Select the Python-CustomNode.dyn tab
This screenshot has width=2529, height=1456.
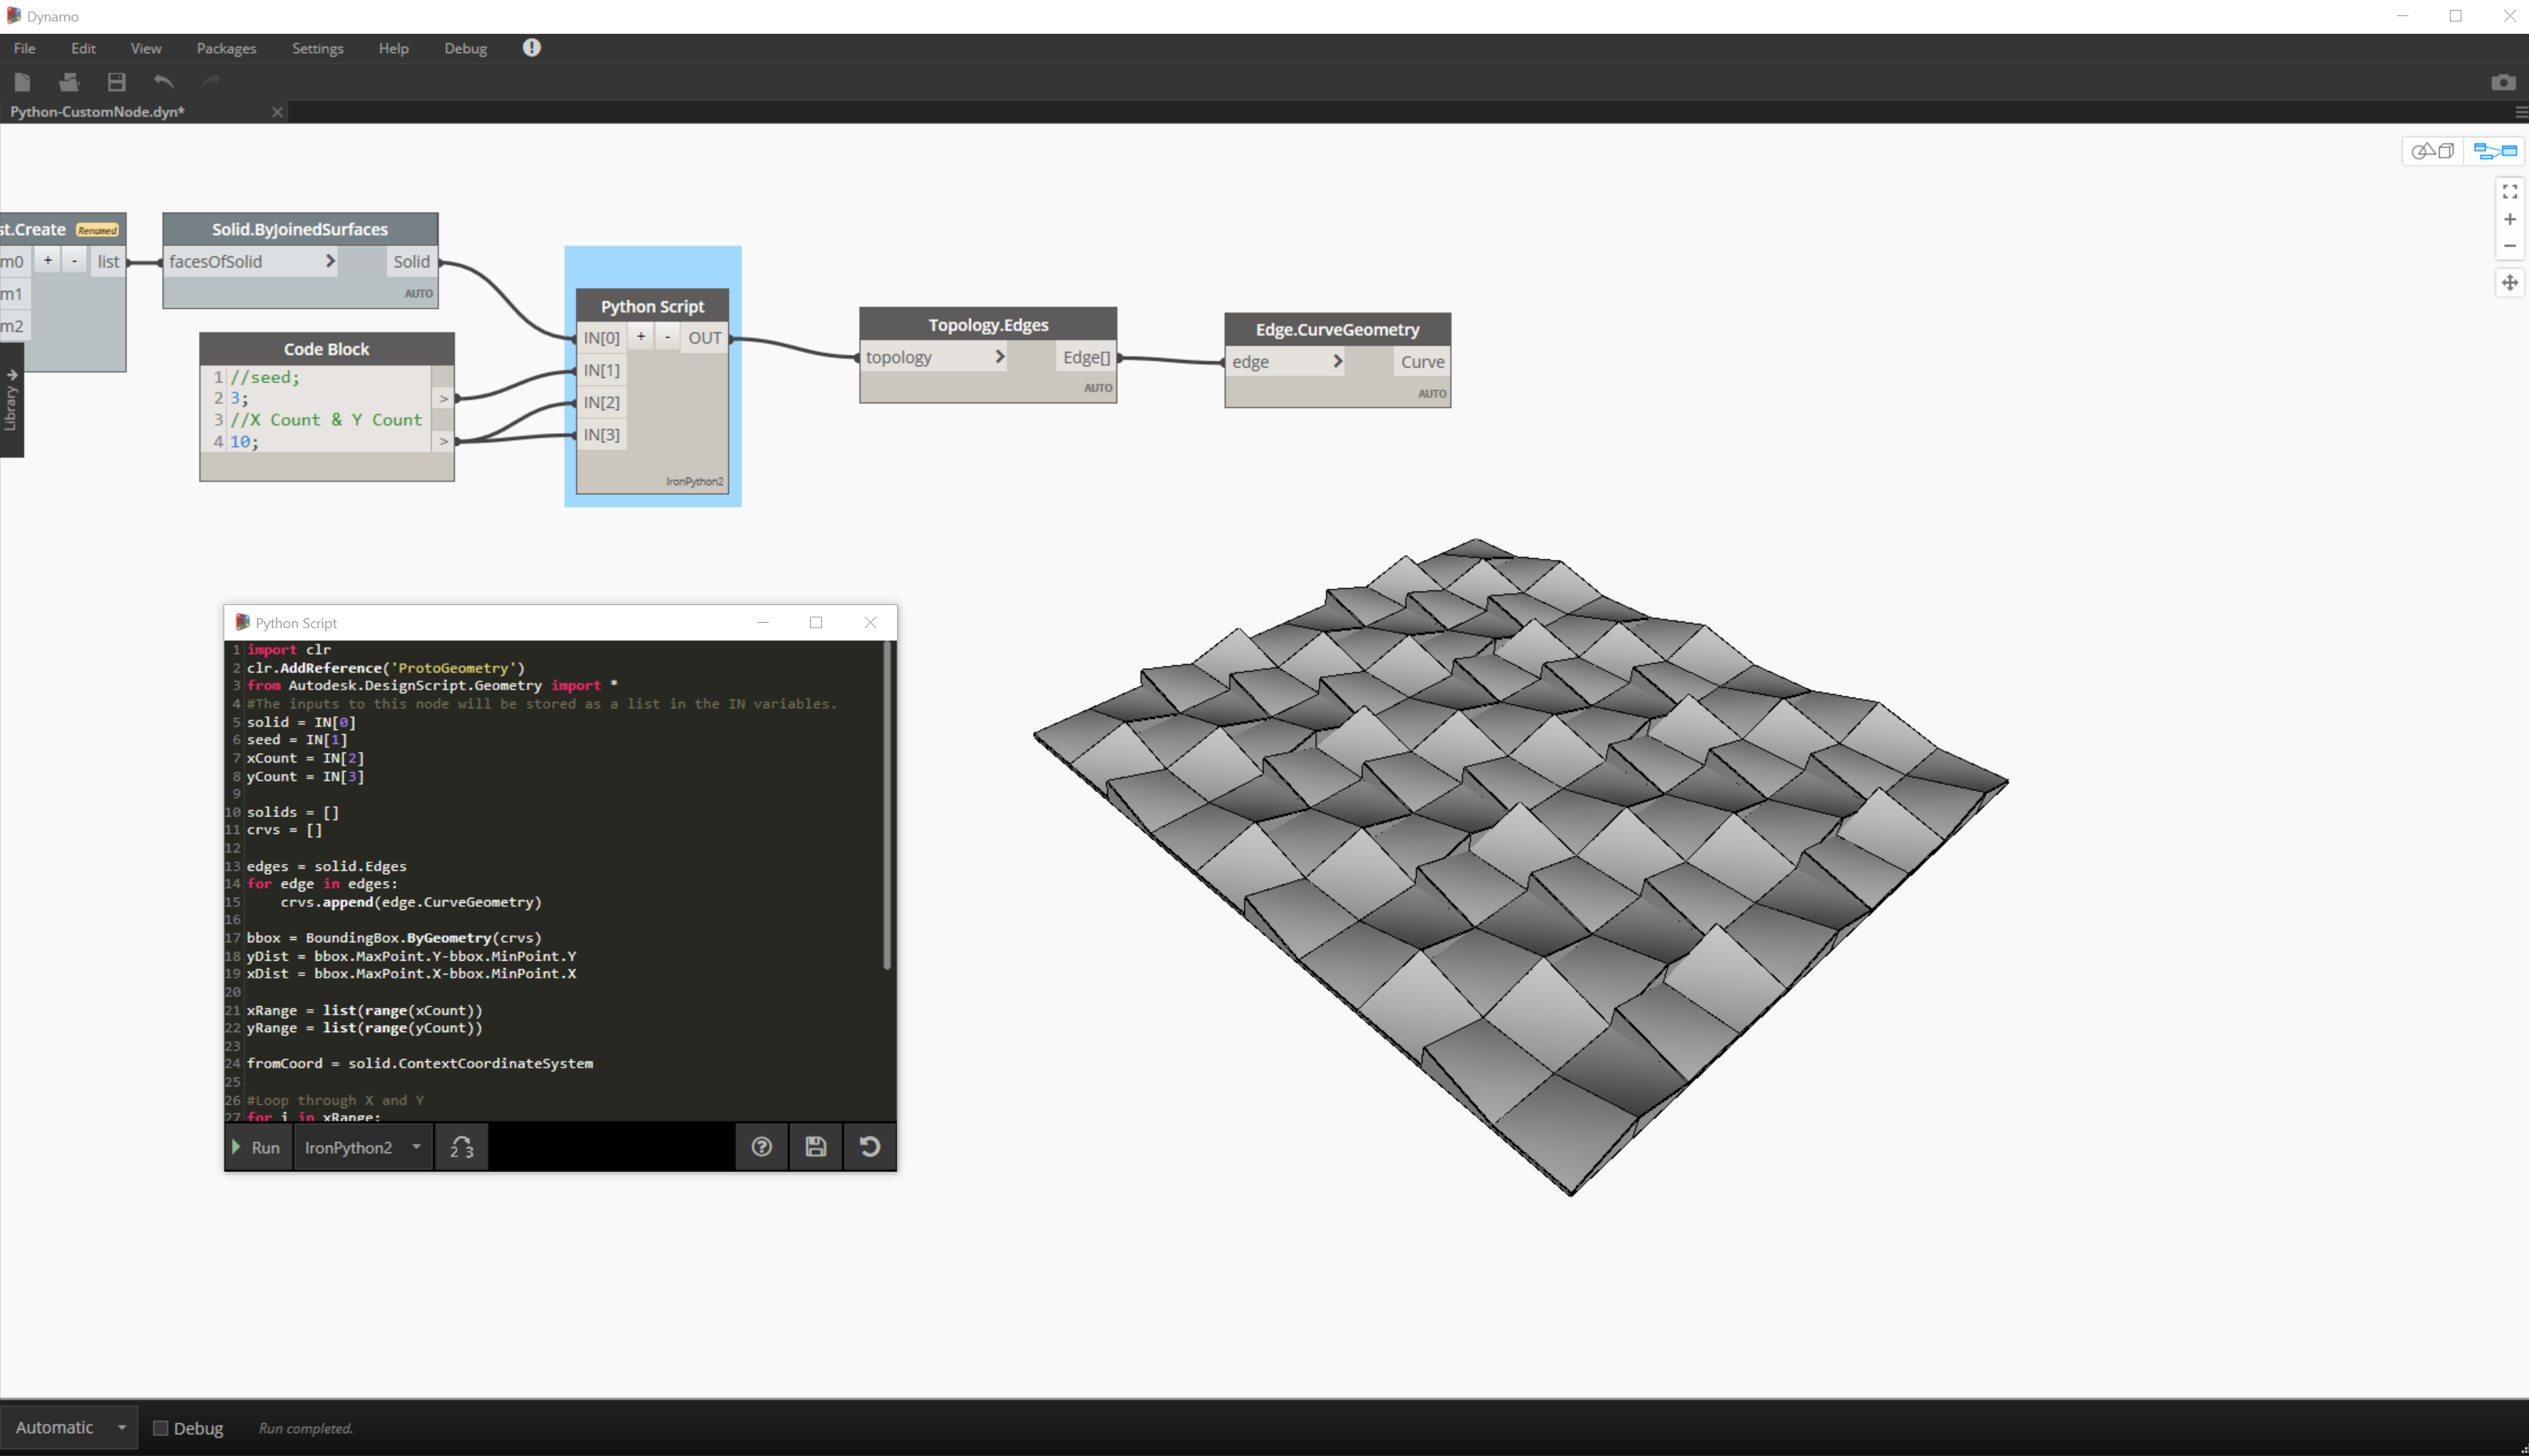coord(98,112)
